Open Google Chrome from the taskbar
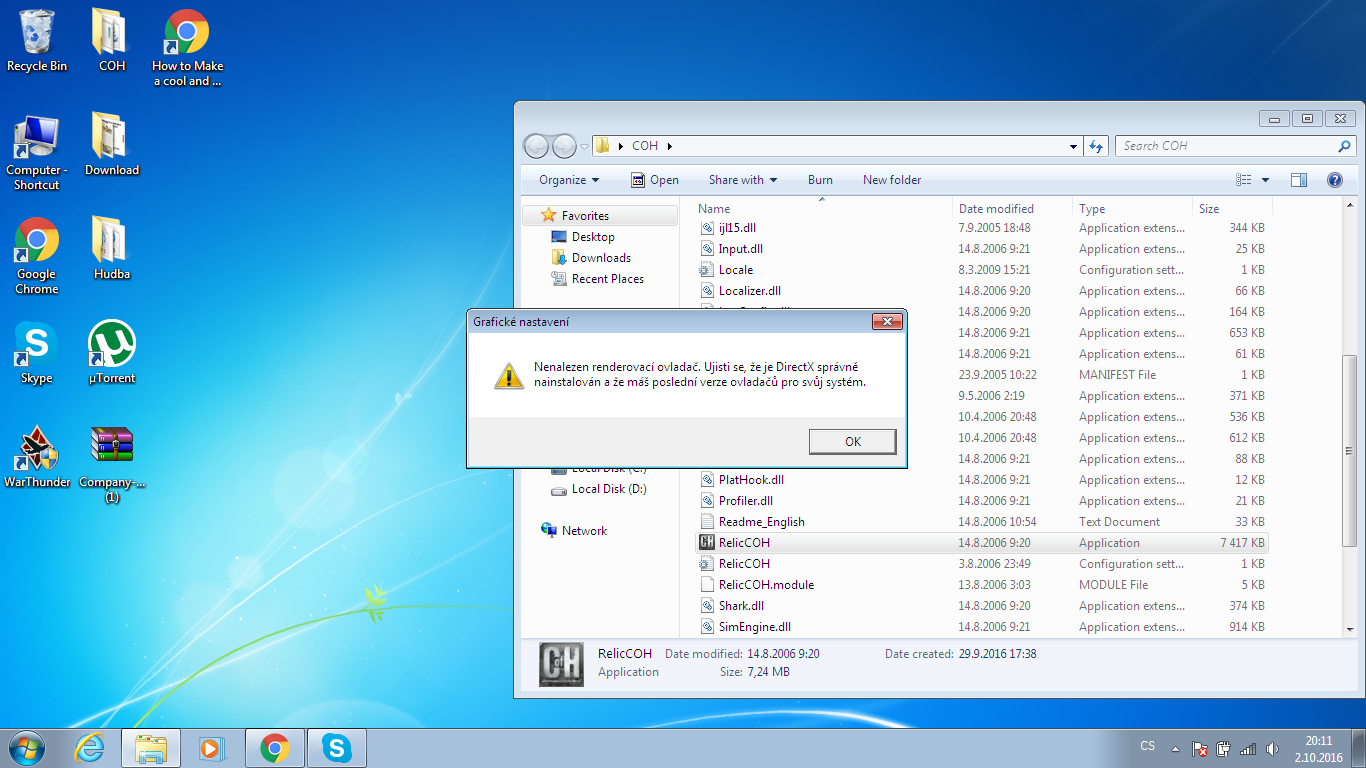Screen dimensions: 1366x768 tap(275, 748)
